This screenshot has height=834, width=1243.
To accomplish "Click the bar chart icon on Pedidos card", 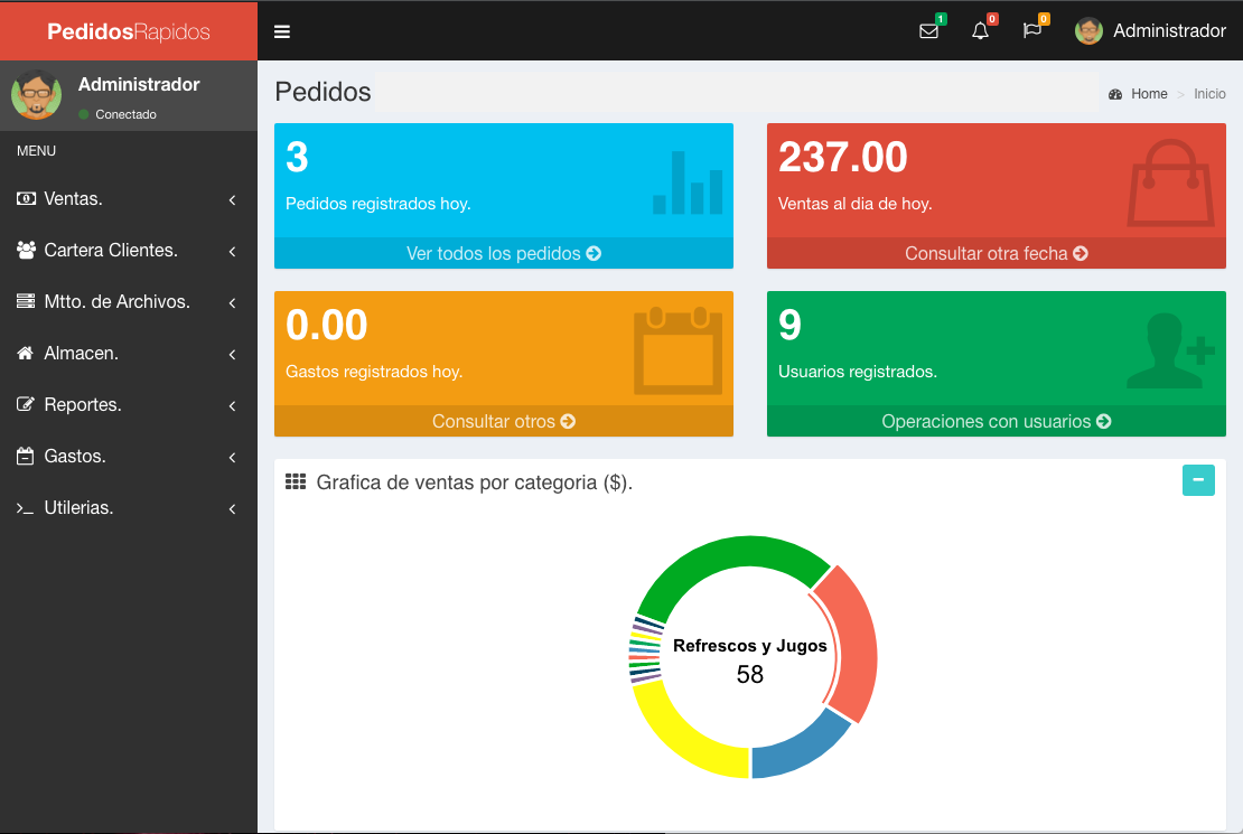I will (687, 184).
